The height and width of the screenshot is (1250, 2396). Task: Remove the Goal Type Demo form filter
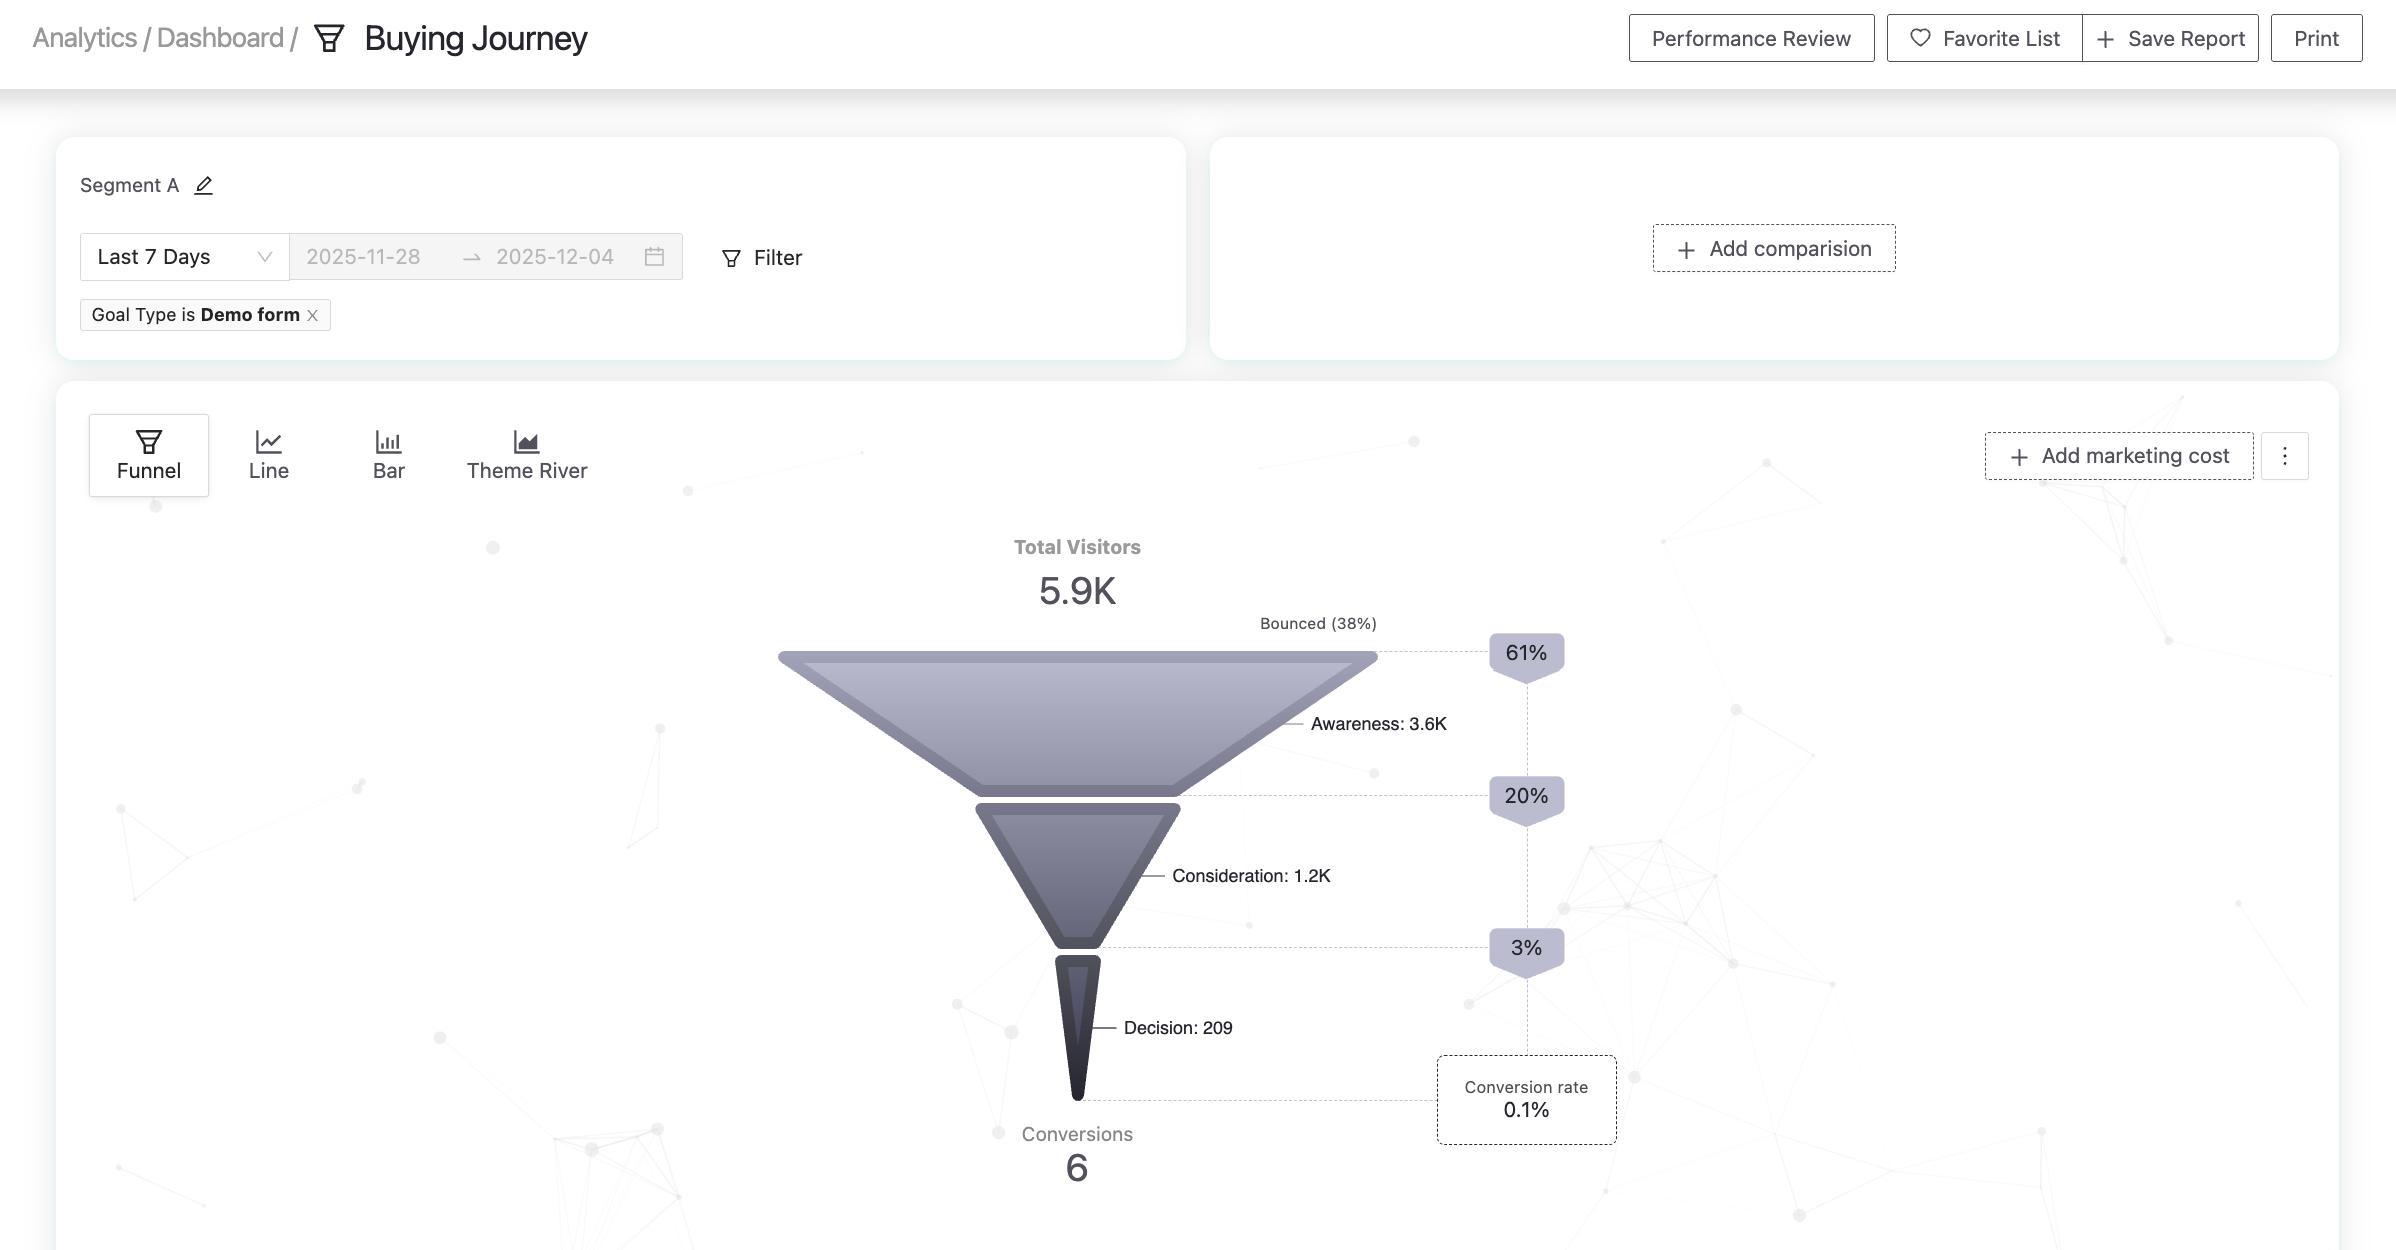[x=313, y=315]
